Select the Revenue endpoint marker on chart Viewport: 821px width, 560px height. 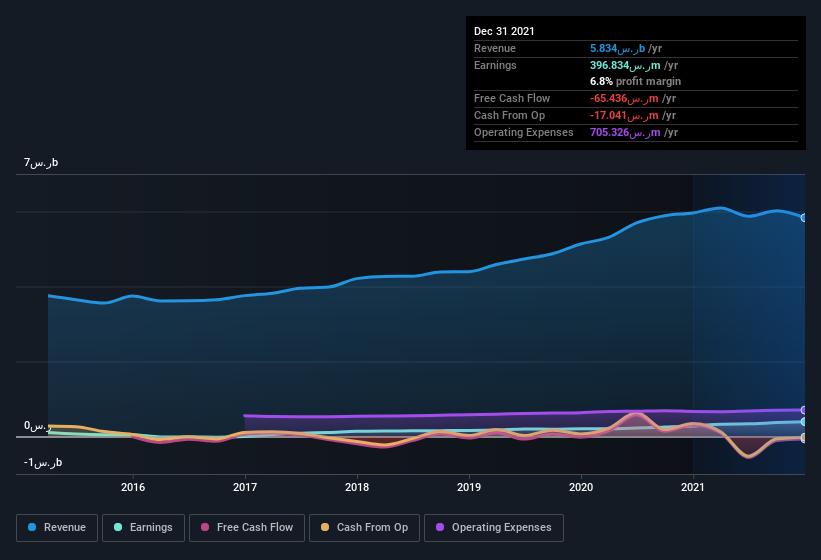(804, 218)
